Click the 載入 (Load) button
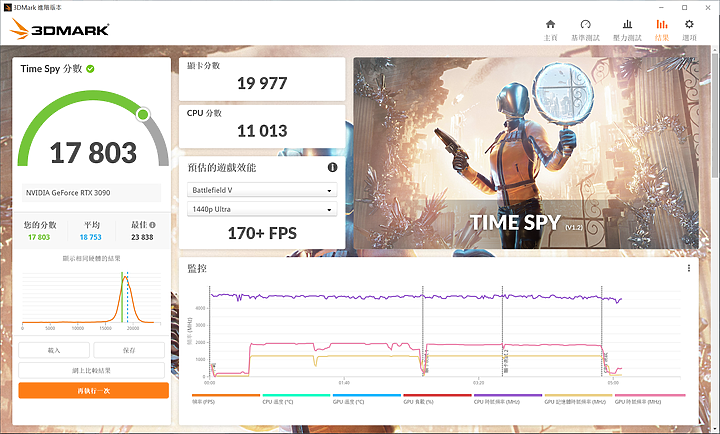Image resolution: width=720 pixels, height=434 pixels. click(54, 350)
